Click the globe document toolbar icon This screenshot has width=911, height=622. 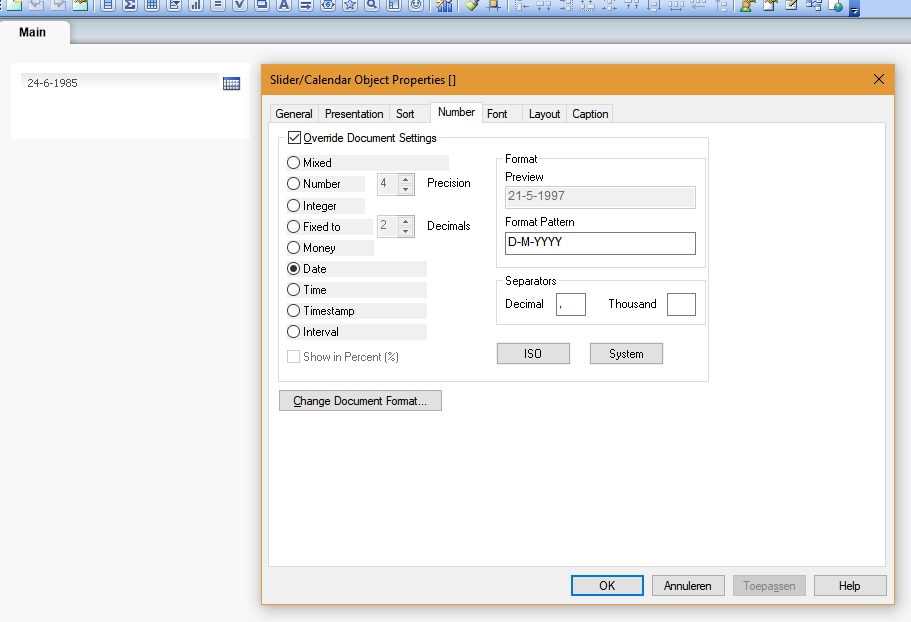pyautogui.click(x=835, y=5)
